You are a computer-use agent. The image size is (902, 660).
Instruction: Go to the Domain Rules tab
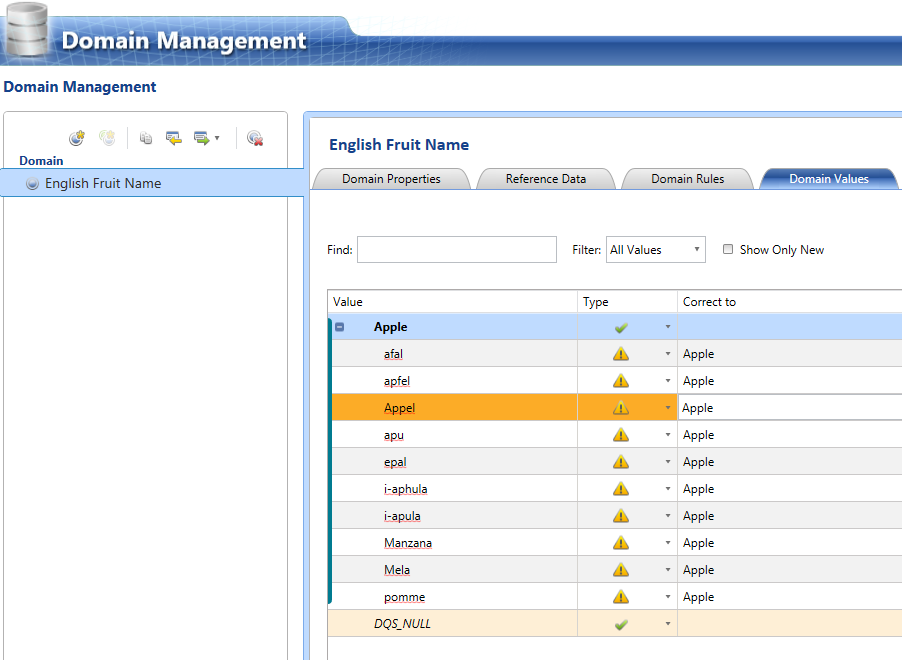pyautogui.click(x=687, y=179)
